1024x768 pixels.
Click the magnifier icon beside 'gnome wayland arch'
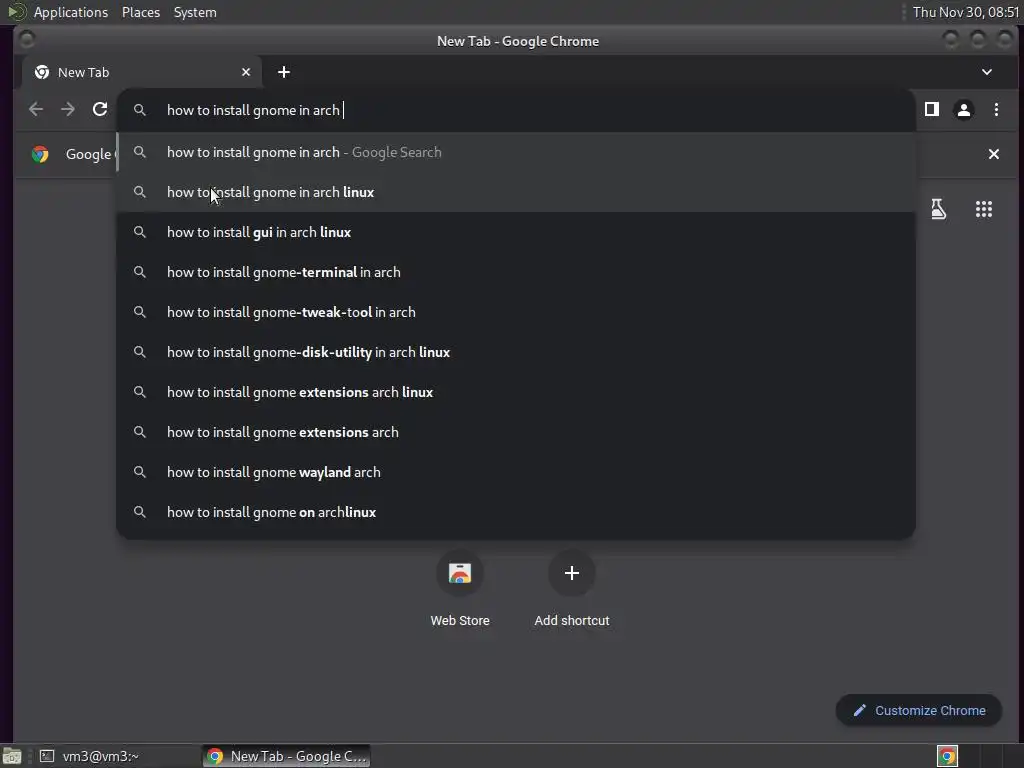pos(140,472)
